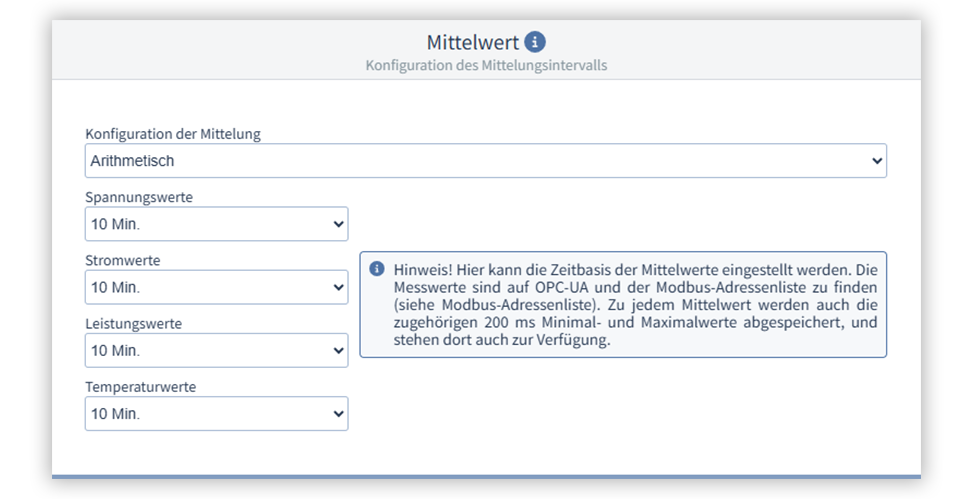The image size is (972, 499).
Task: Select the Spannungswerte label
Action: click(x=139, y=197)
